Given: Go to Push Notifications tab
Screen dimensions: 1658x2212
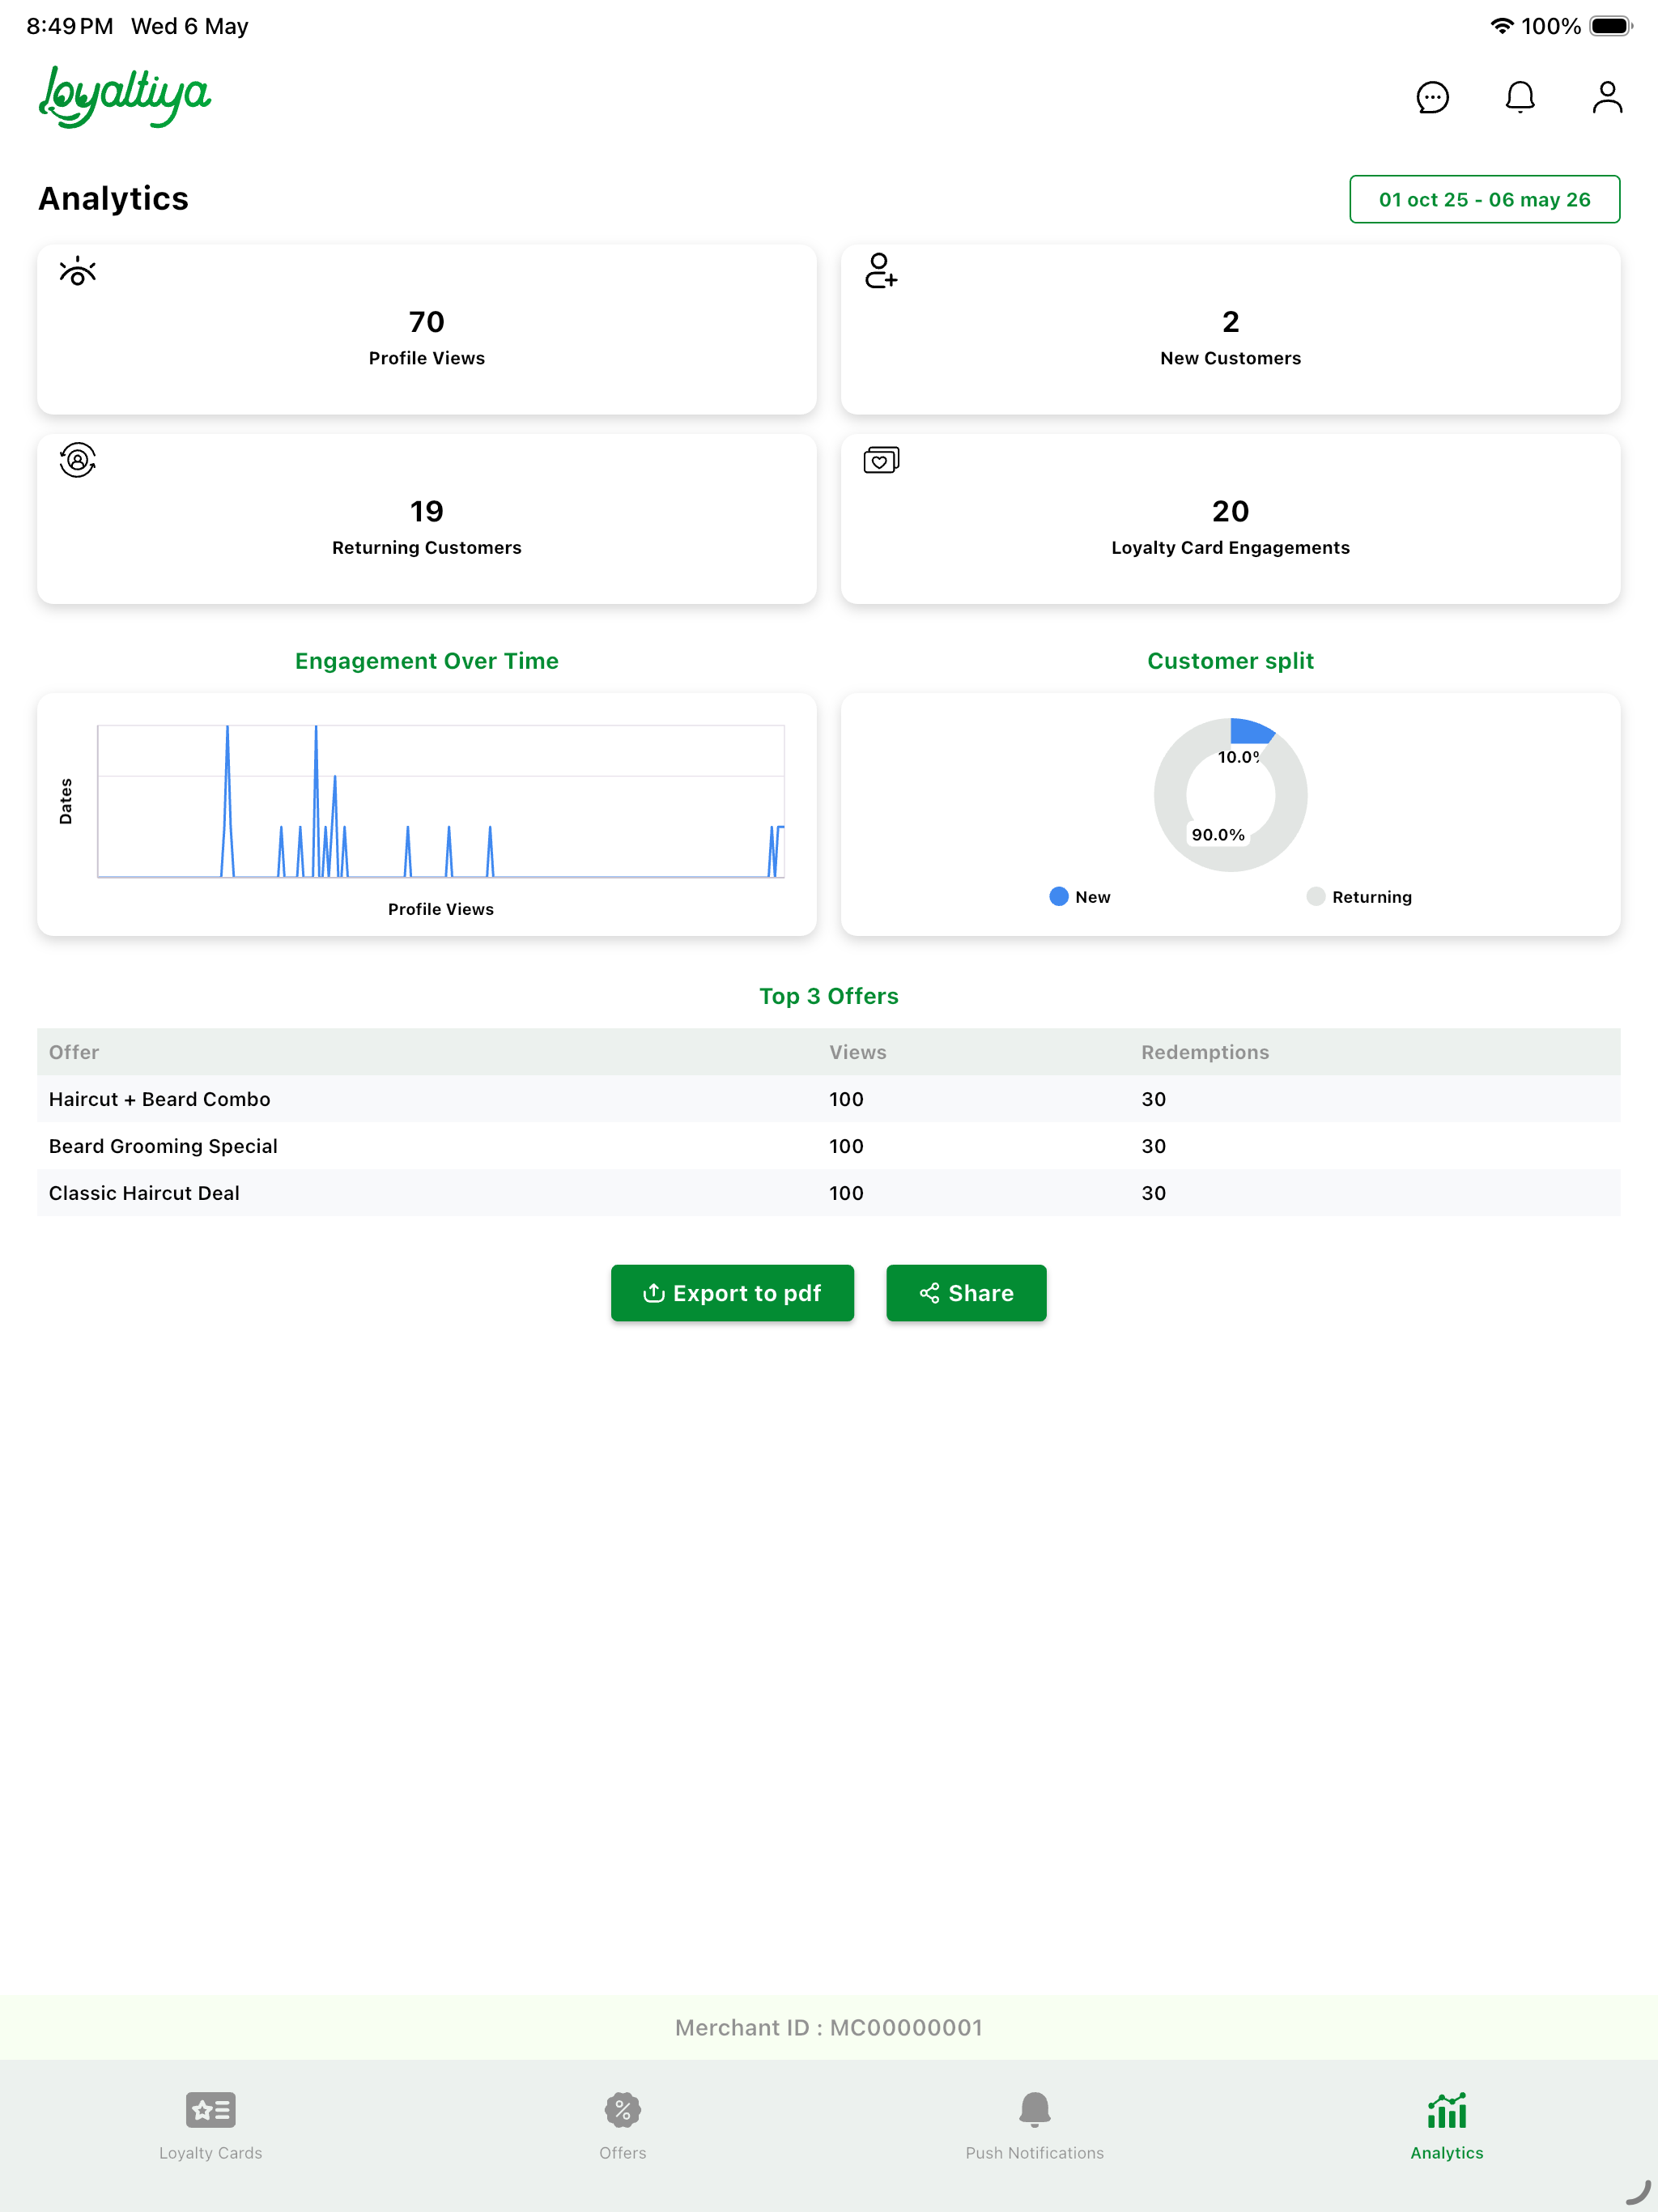Looking at the screenshot, I should 1034,2126.
